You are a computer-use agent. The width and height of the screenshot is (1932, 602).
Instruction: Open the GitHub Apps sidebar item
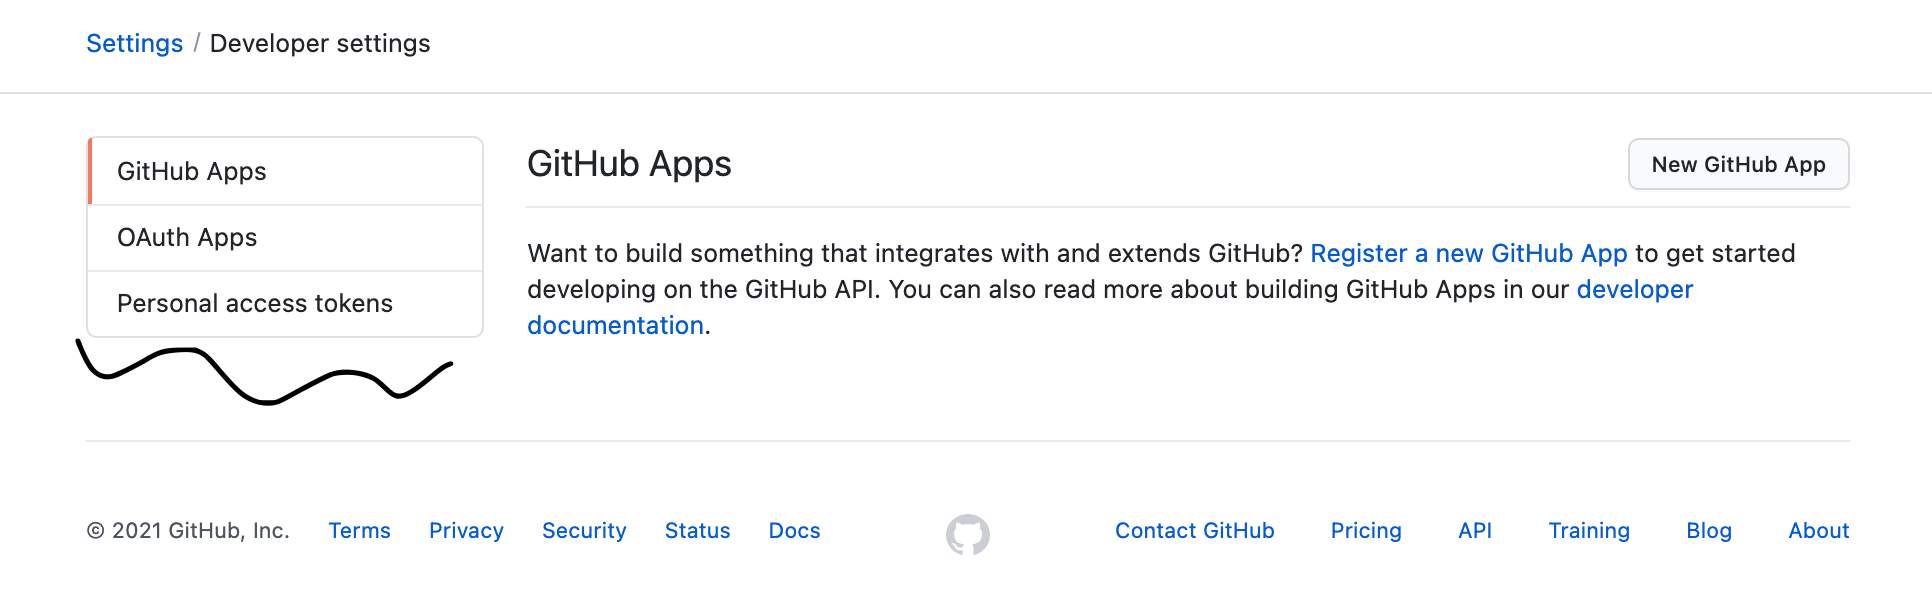(x=192, y=172)
